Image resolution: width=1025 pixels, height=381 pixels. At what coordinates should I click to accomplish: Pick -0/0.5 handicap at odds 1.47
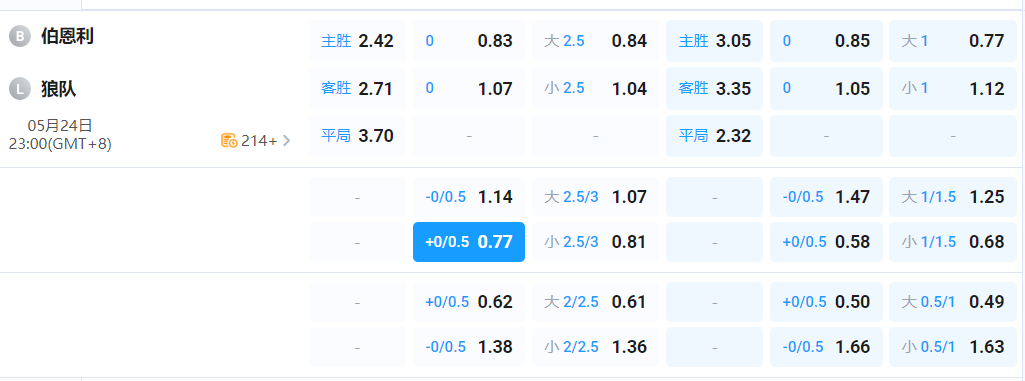(x=826, y=197)
